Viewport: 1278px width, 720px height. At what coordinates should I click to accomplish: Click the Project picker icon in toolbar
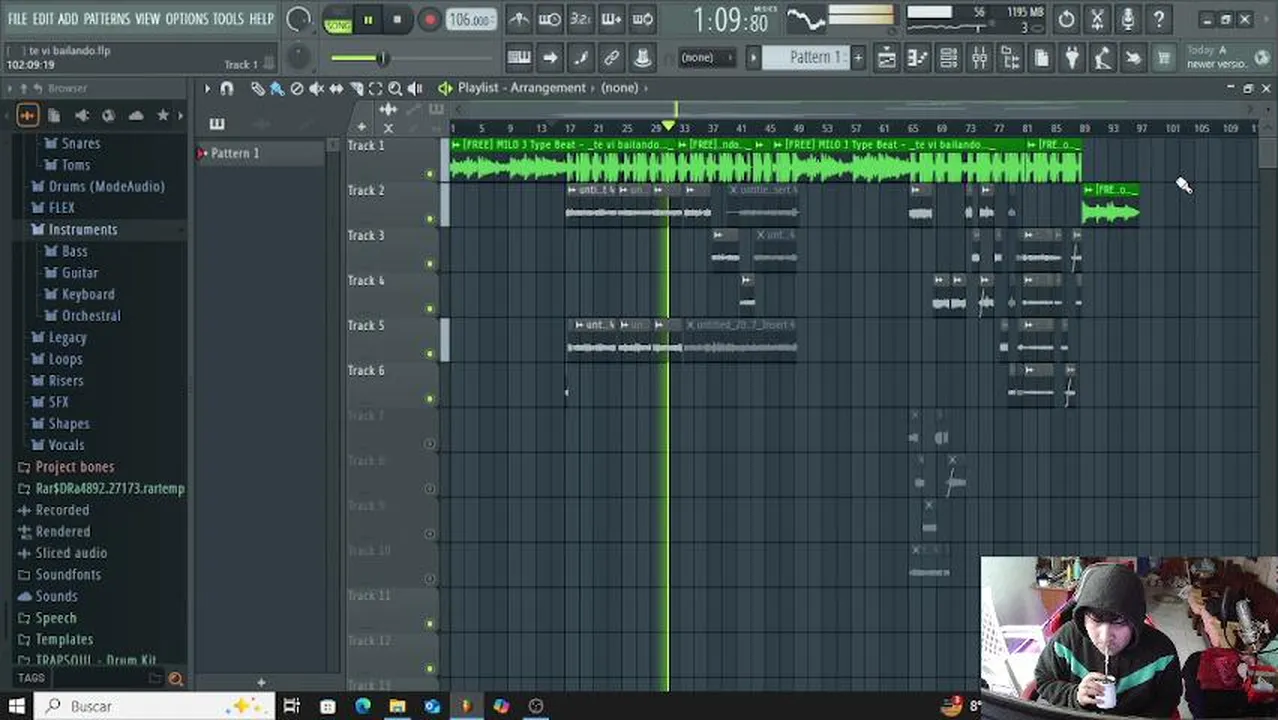click(x=1041, y=58)
